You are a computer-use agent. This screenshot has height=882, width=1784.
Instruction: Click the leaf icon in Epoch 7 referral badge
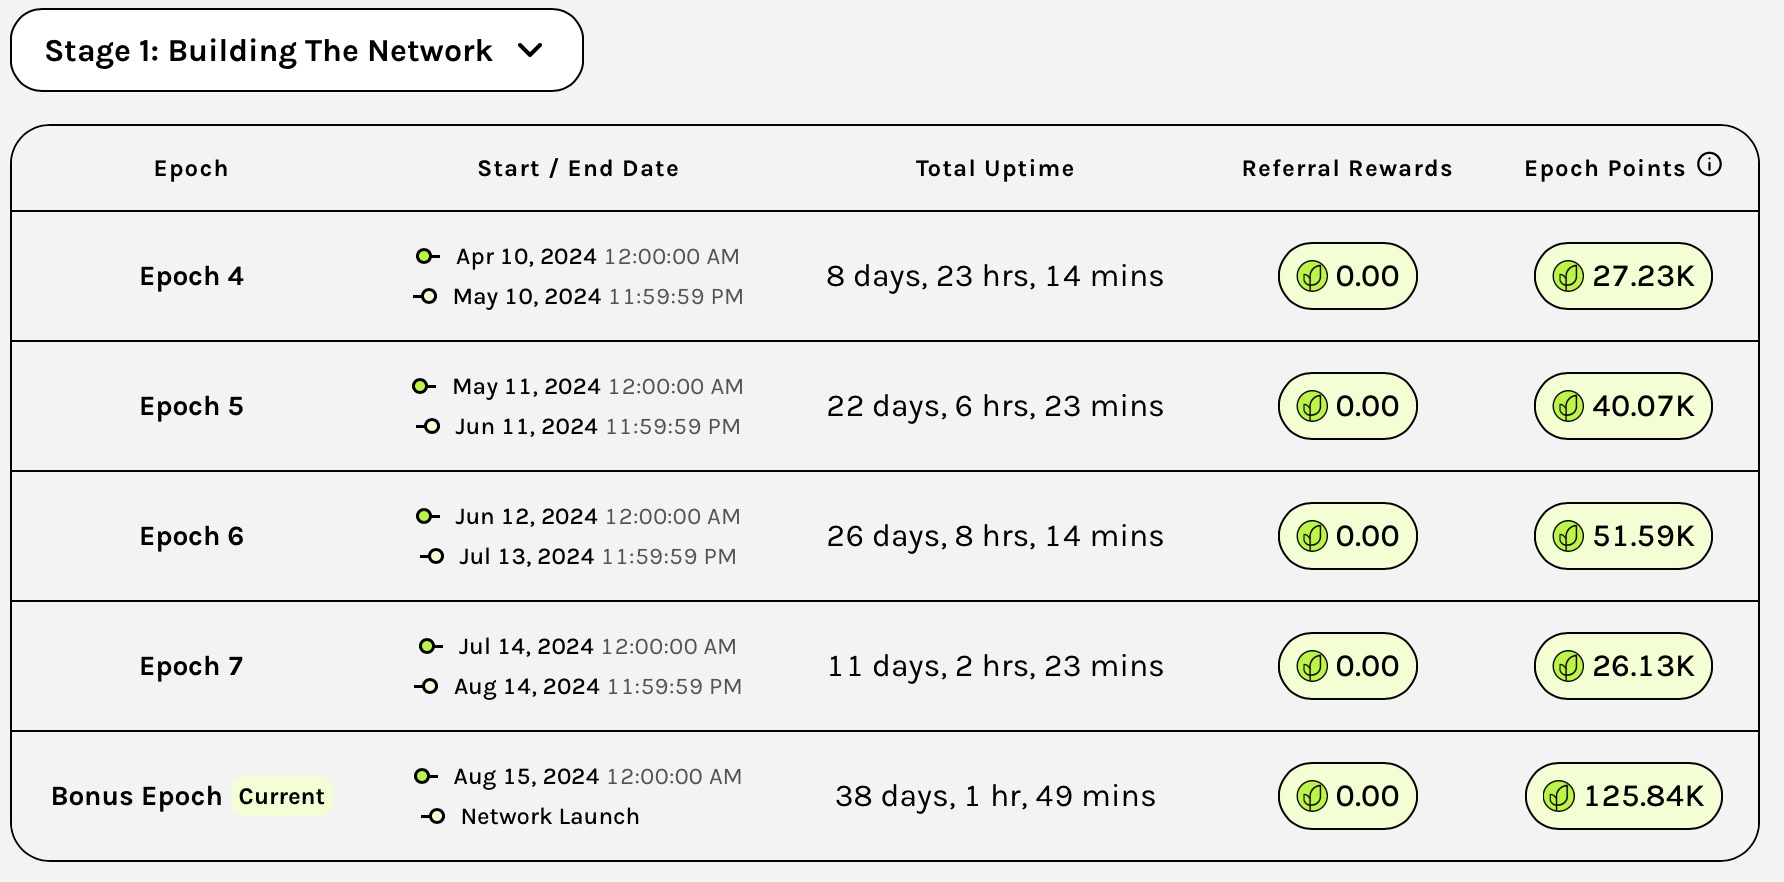tap(1312, 666)
